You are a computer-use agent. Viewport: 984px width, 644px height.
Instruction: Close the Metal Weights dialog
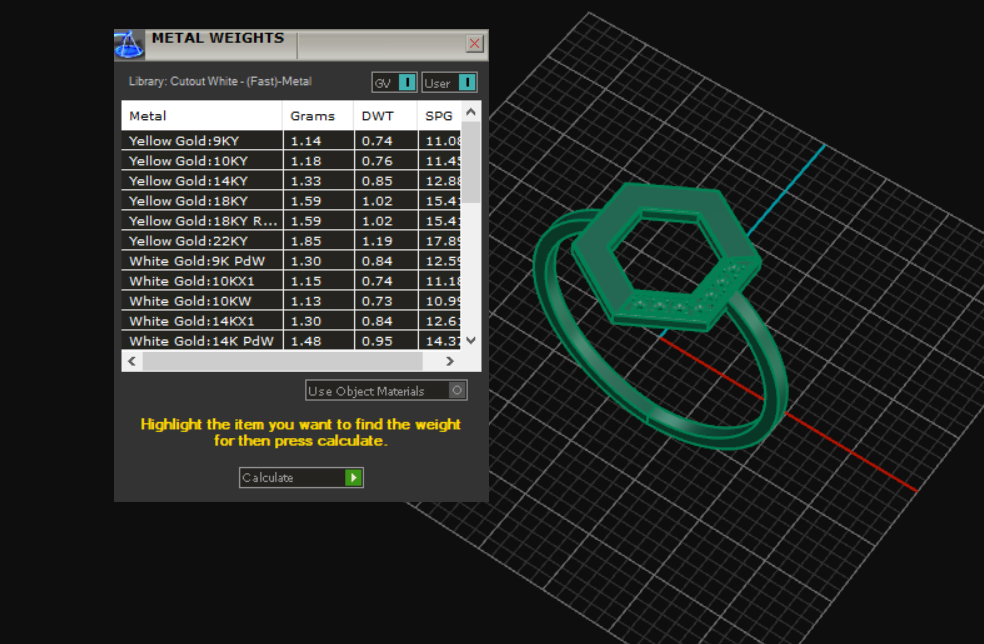coord(475,44)
